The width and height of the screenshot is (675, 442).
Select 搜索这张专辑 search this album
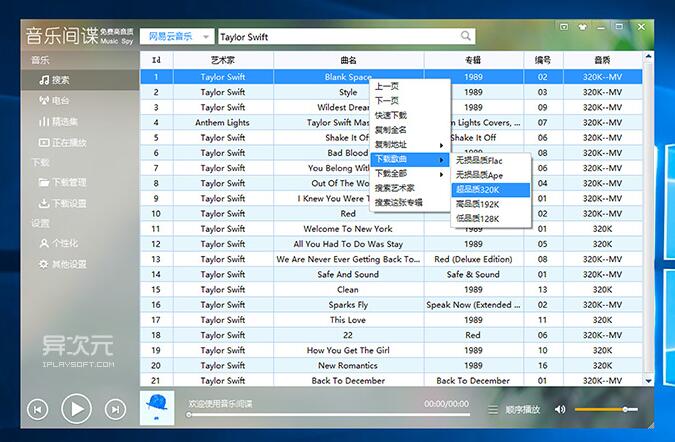[410, 203]
